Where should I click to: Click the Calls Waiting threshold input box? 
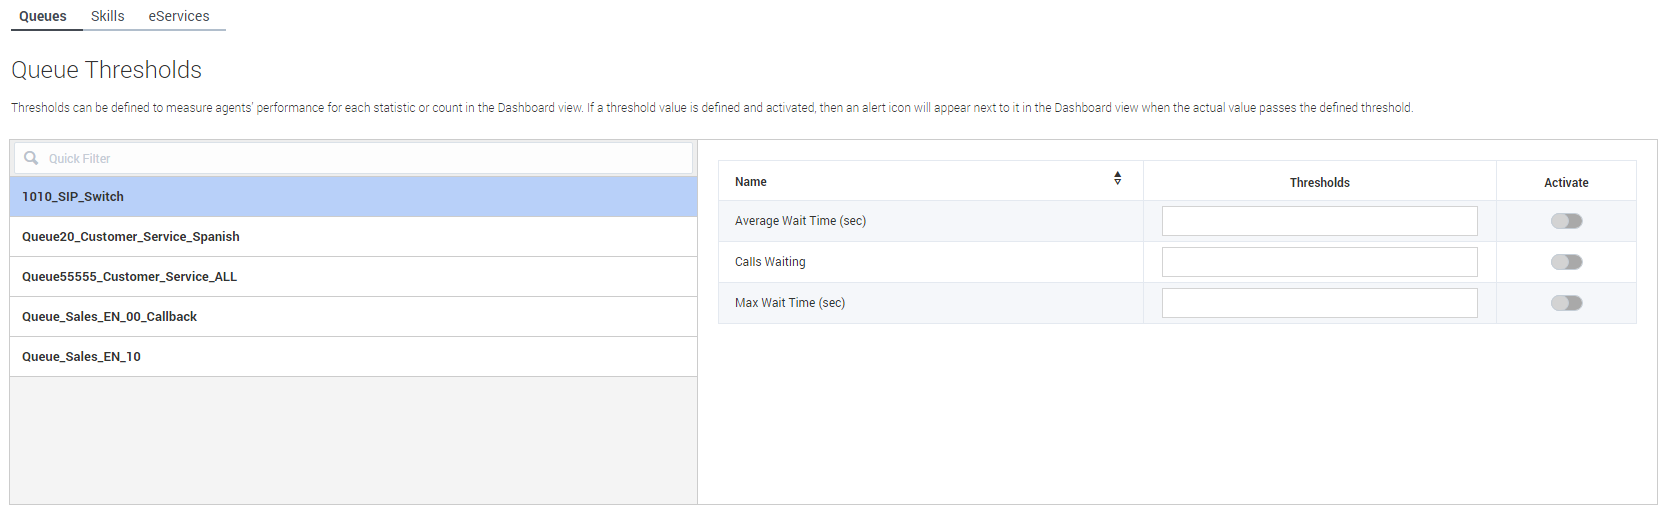pos(1319,262)
